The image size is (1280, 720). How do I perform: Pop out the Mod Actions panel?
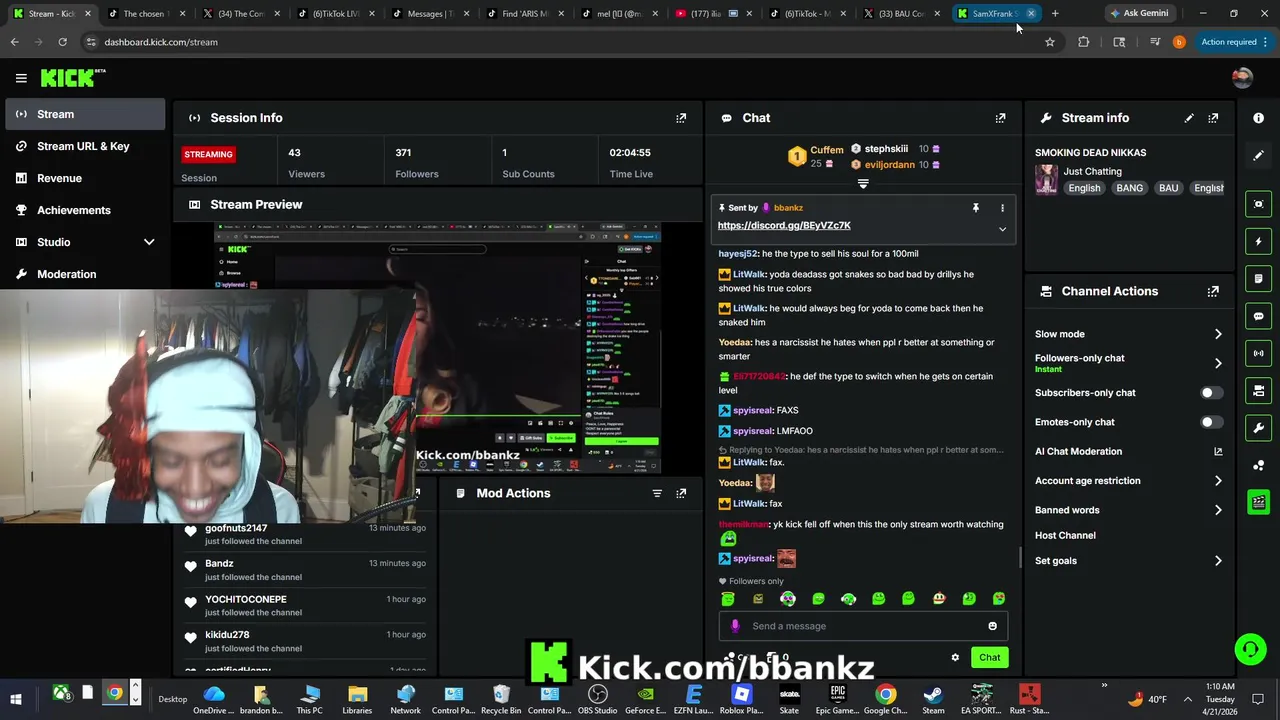[681, 493]
